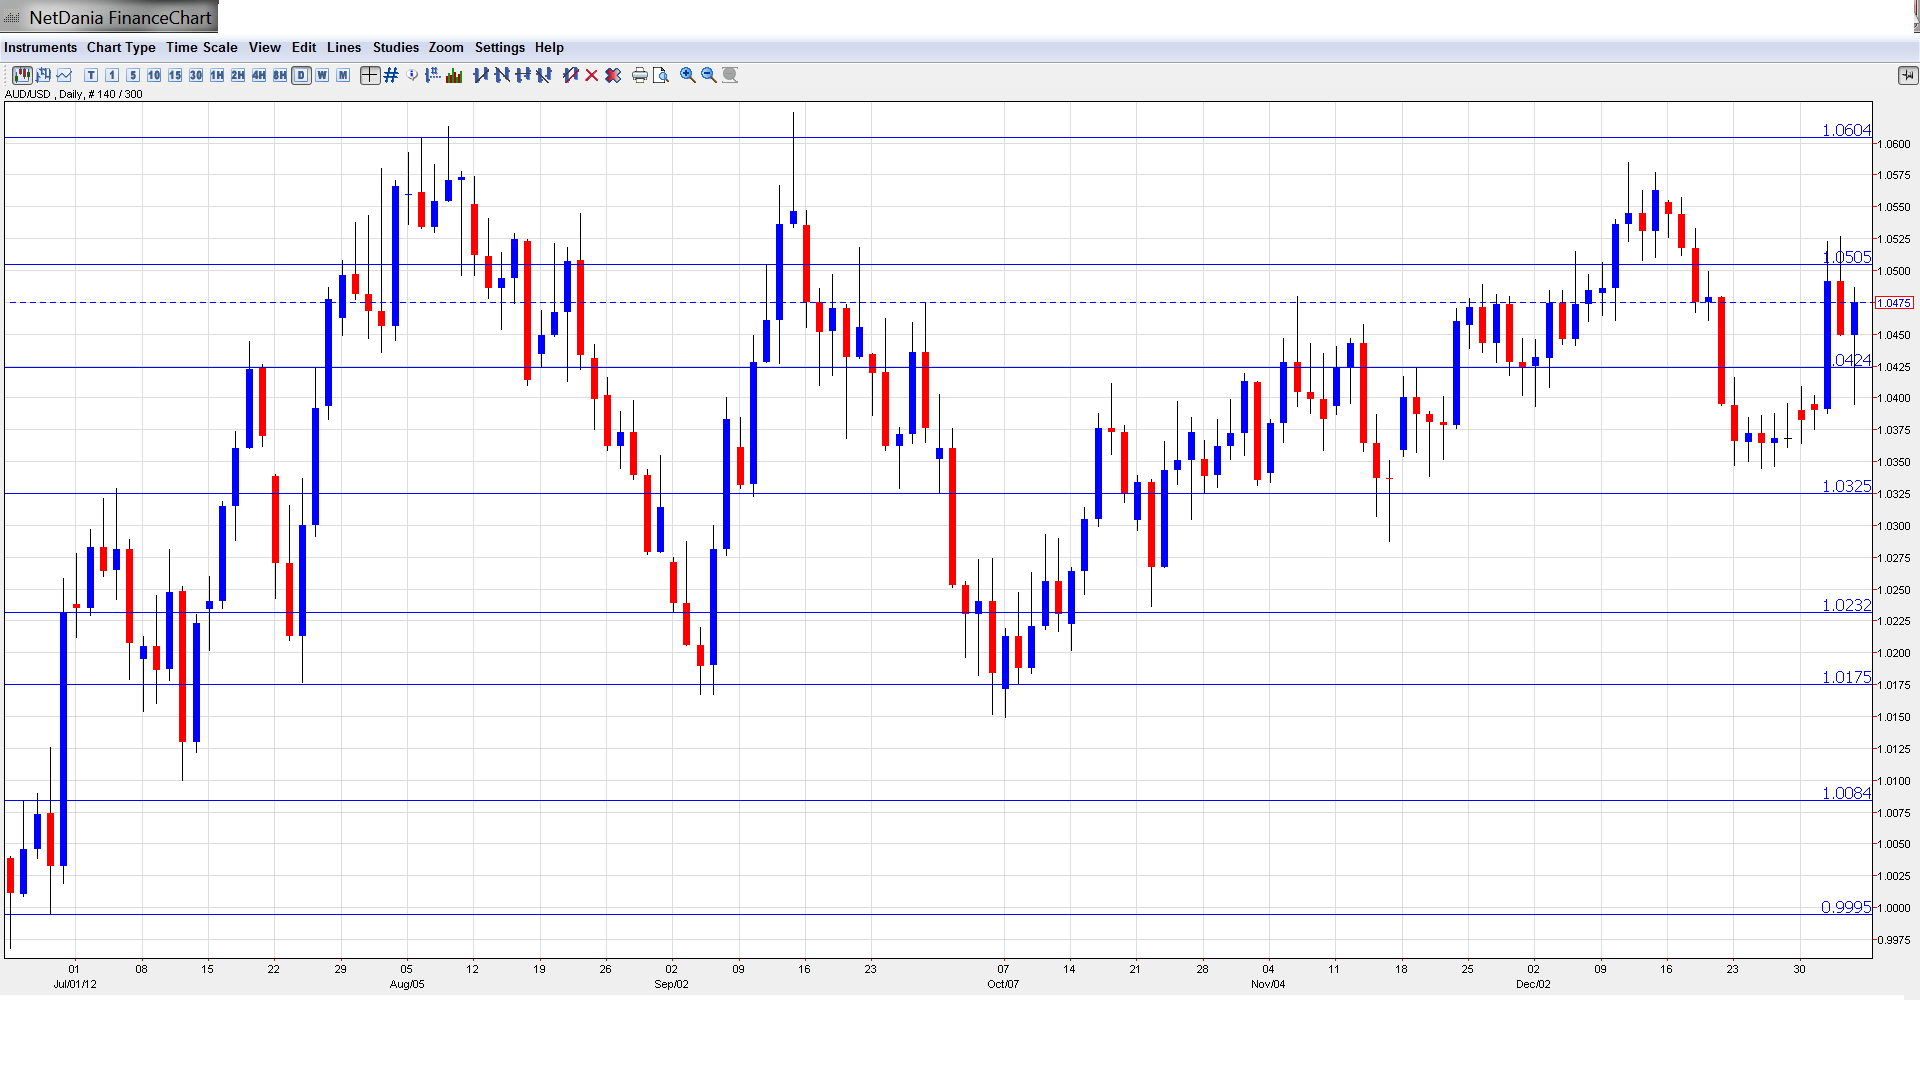
Task: Select Daily (D) time scale button
Action: click(301, 75)
